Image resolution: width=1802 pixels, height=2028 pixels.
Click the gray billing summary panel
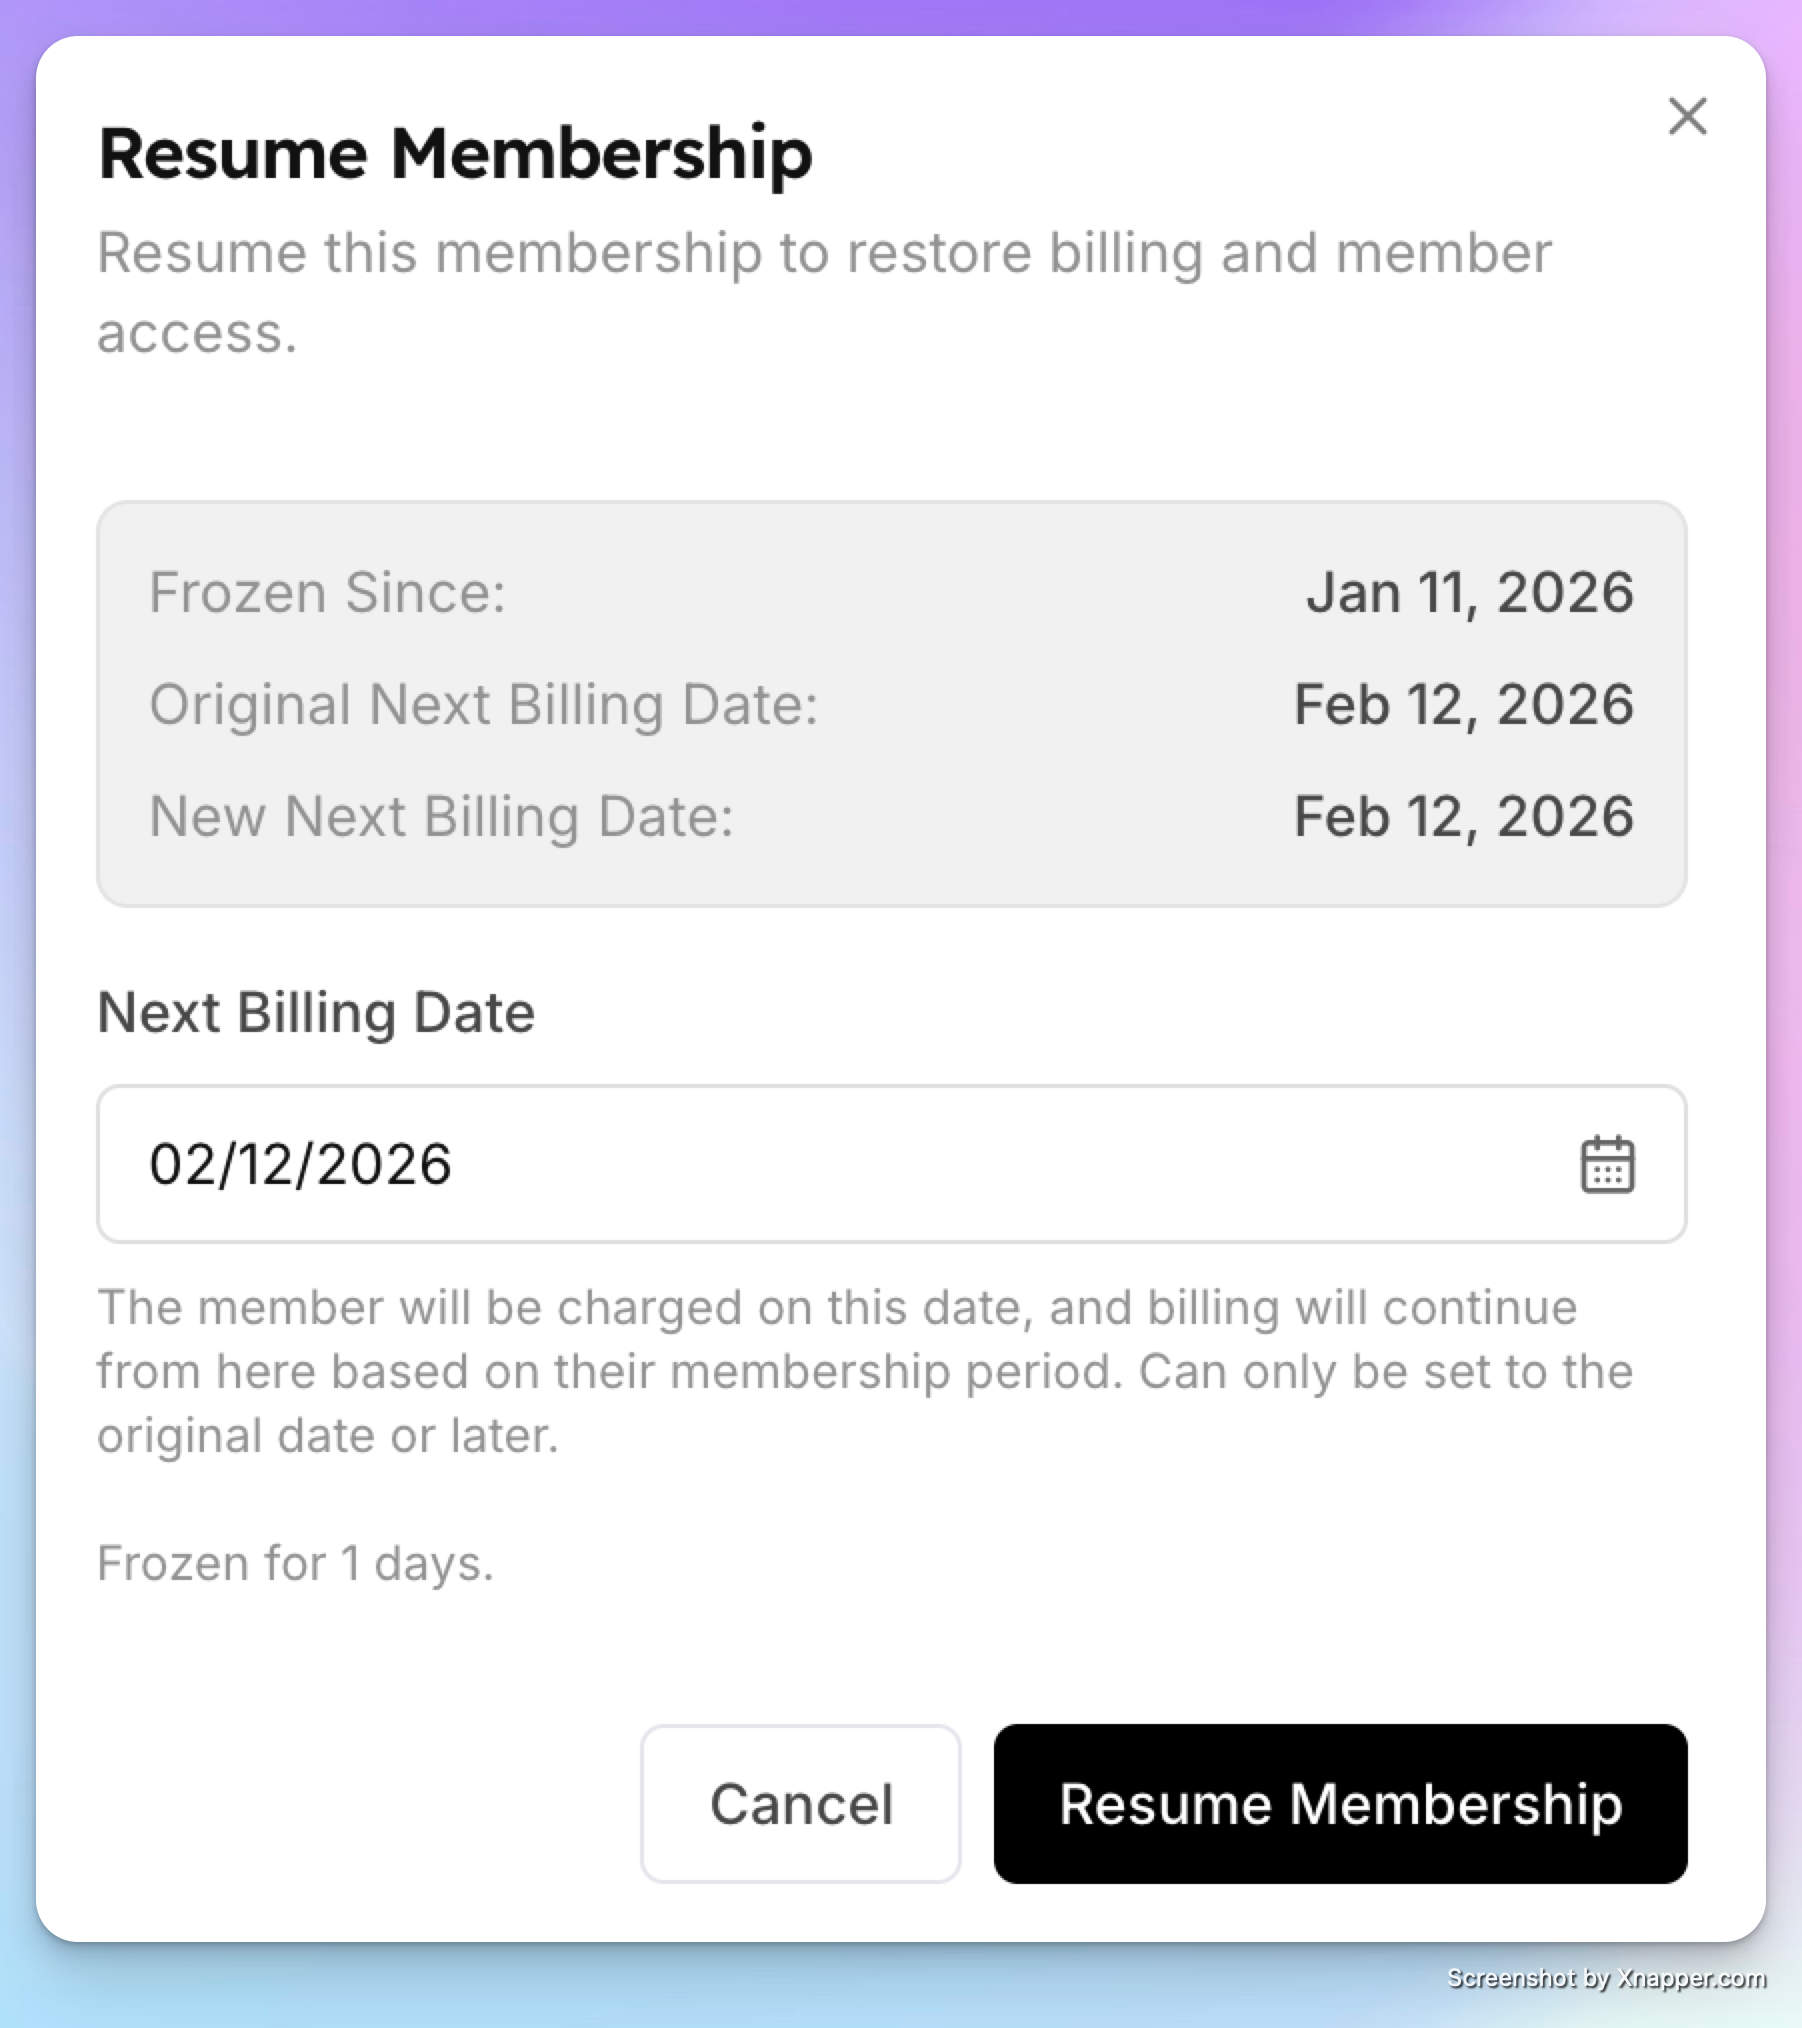[892, 704]
